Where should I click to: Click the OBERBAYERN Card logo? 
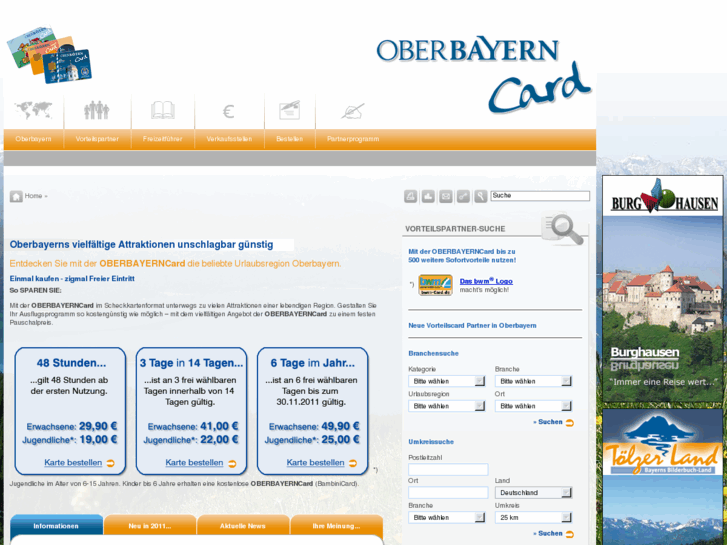tap(484, 74)
